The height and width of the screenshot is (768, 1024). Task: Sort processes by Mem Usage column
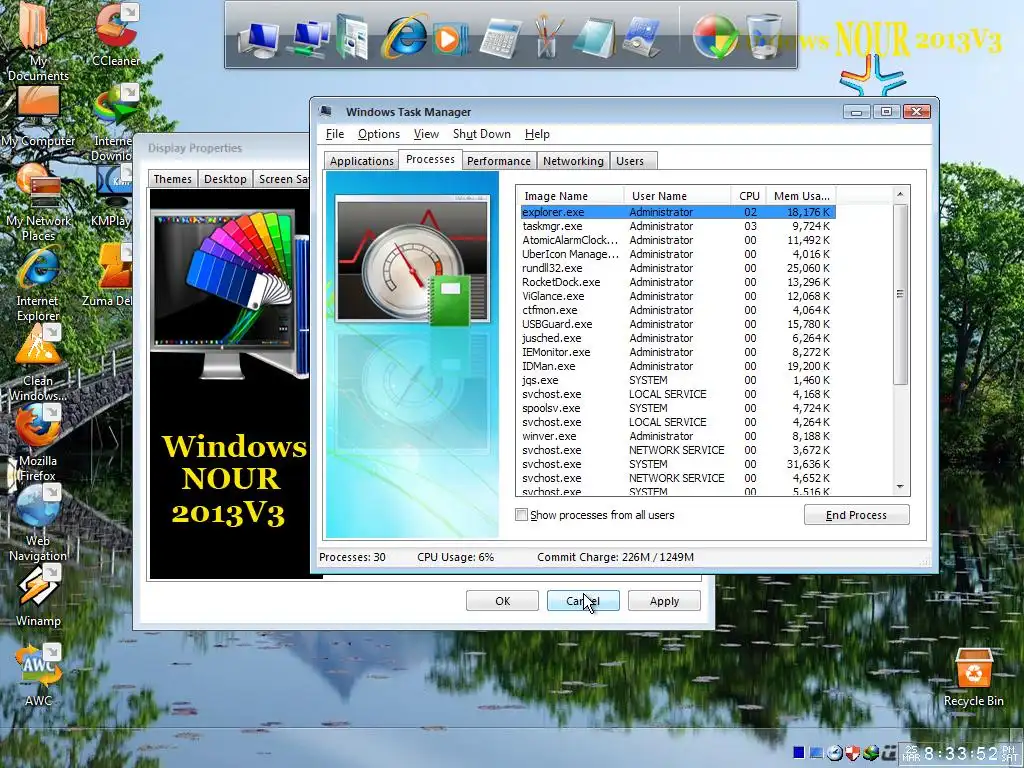point(801,195)
